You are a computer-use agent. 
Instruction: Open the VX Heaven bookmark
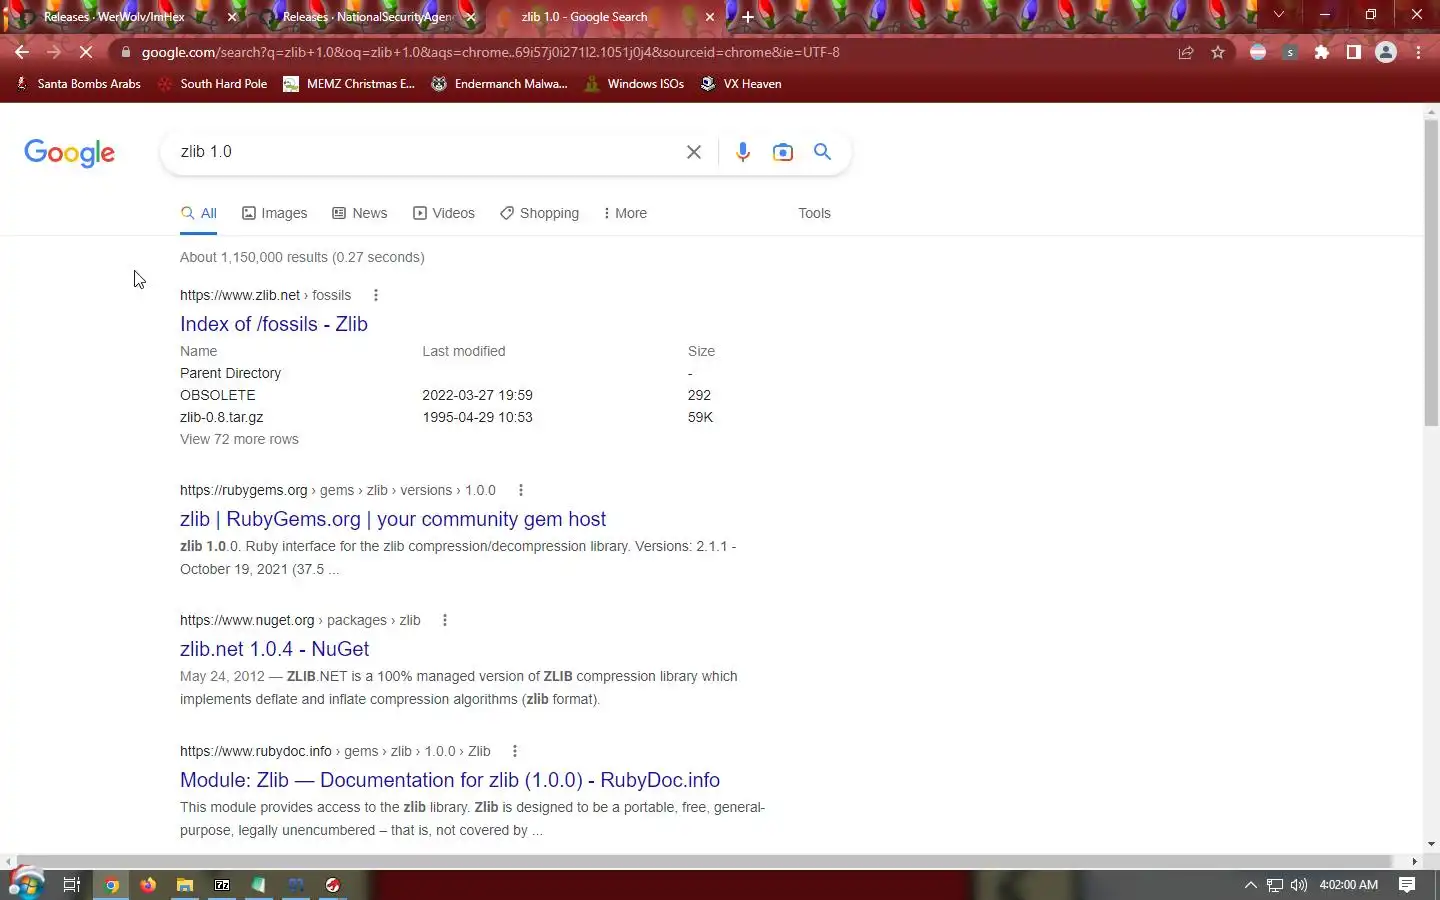[741, 84]
